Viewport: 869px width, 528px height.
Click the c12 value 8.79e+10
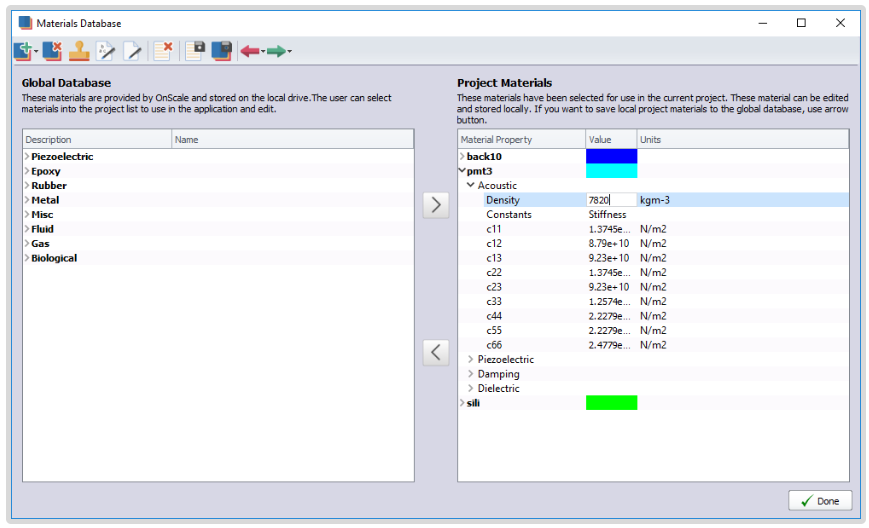(x=609, y=243)
